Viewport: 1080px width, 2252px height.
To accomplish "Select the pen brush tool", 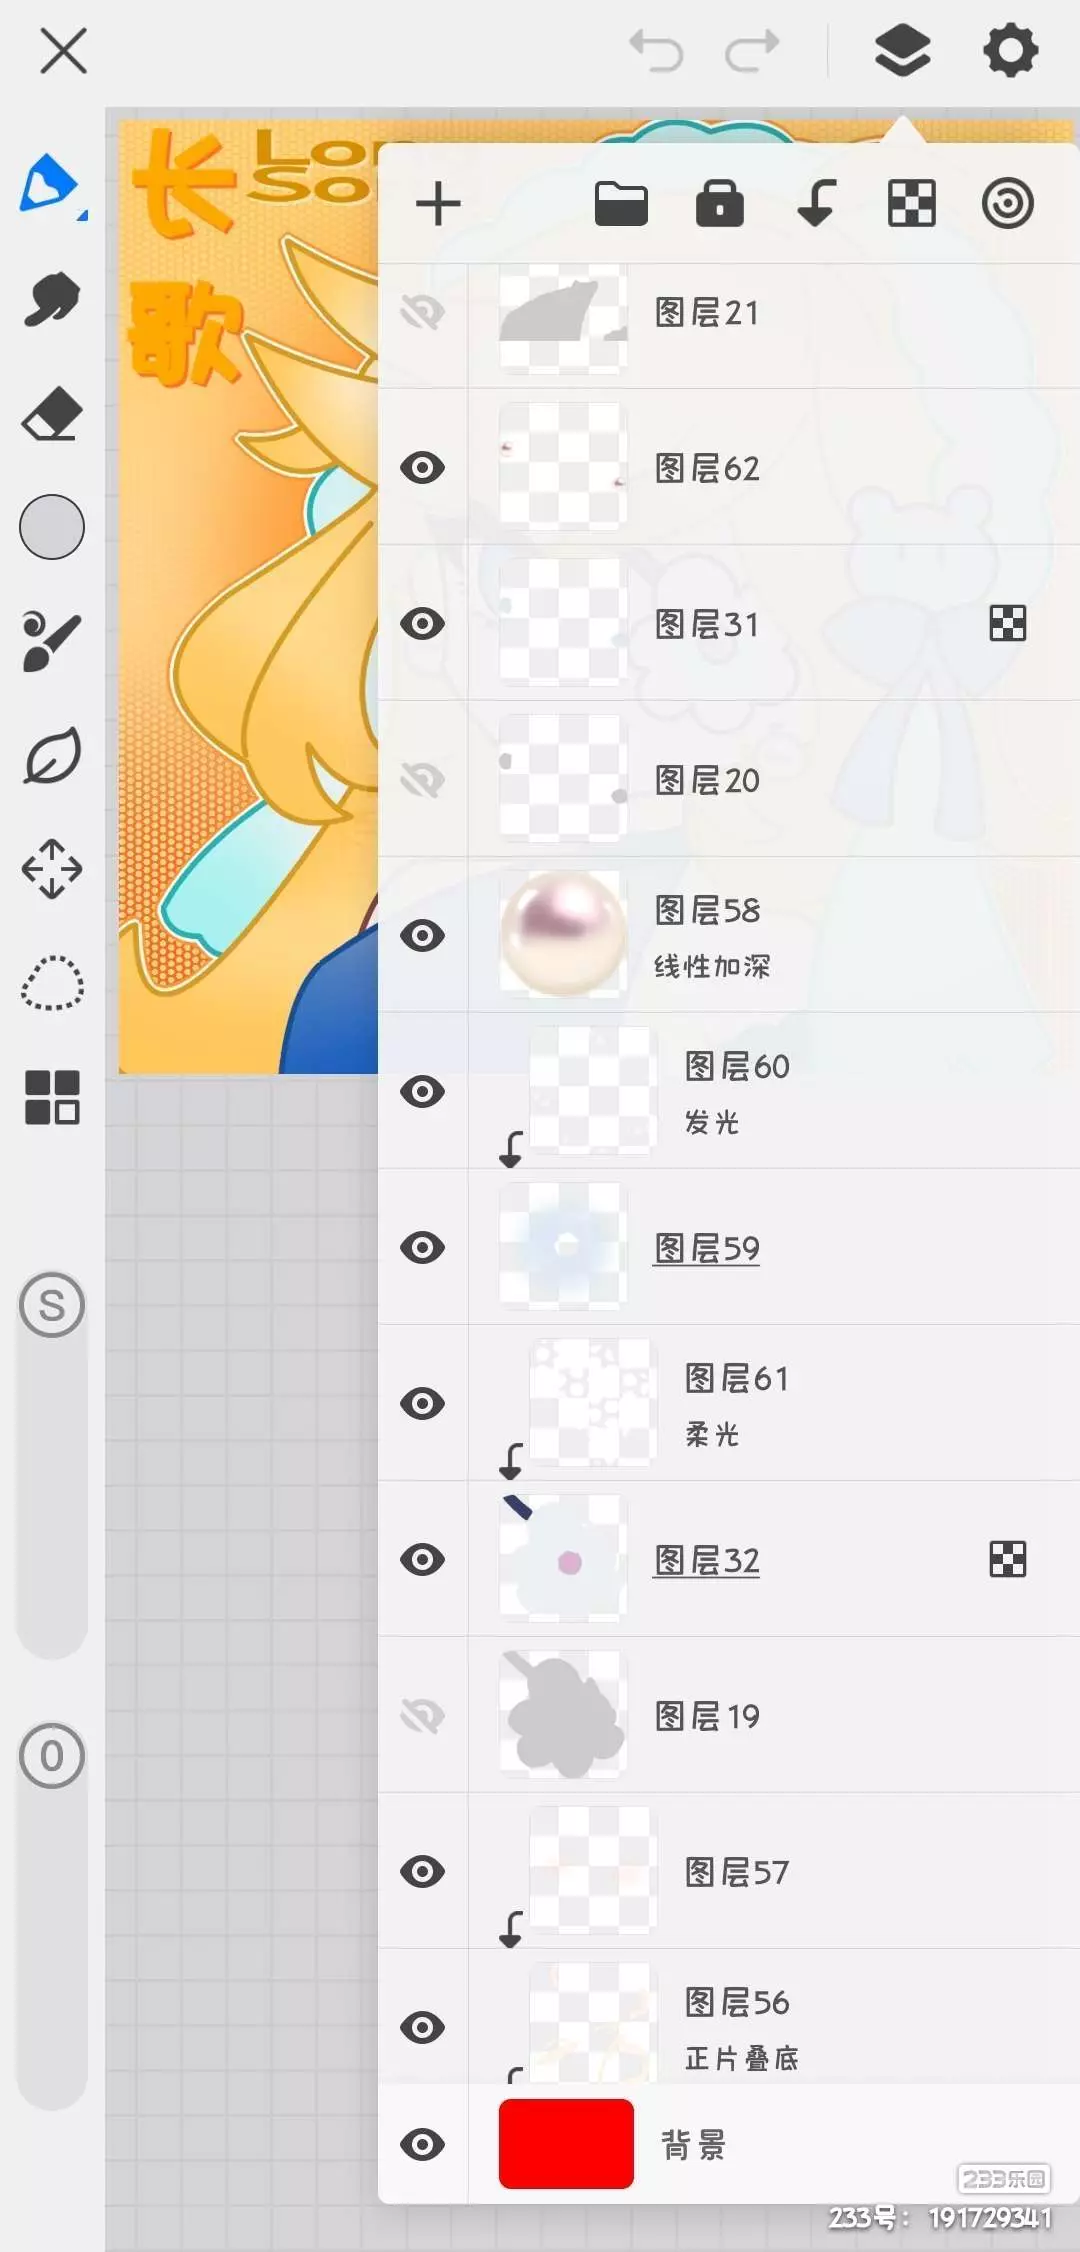I will pos(50,184).
